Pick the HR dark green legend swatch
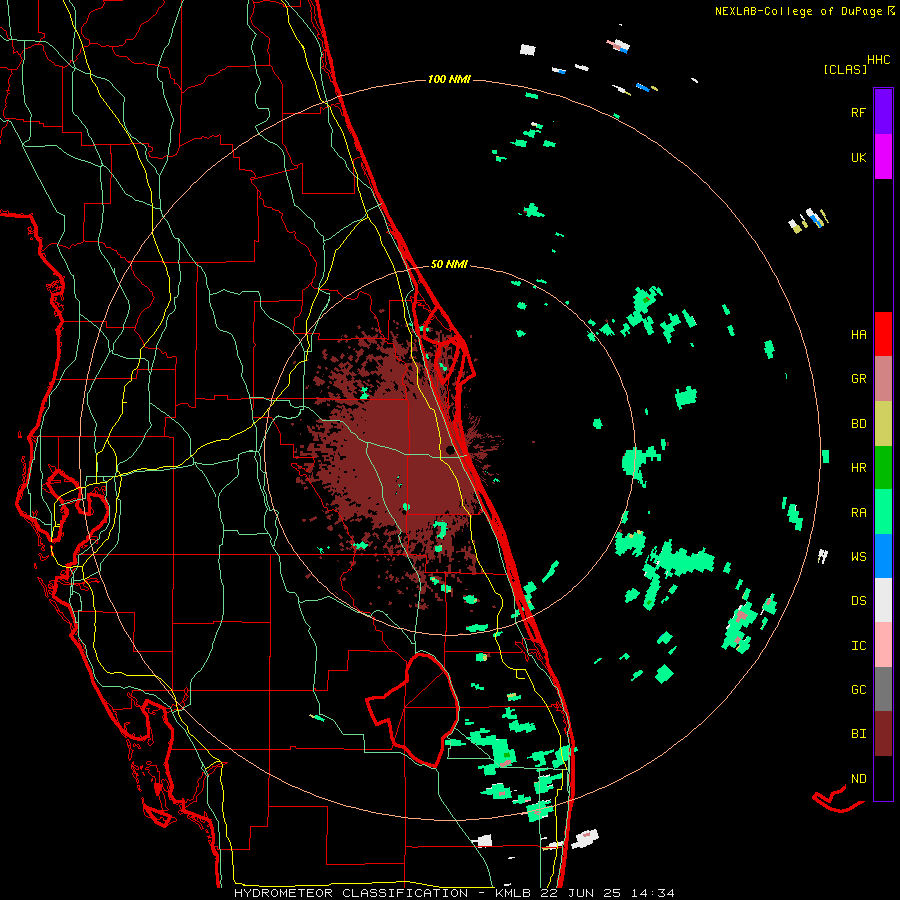Viewport: 900px width, 900px height. (883, 467)
